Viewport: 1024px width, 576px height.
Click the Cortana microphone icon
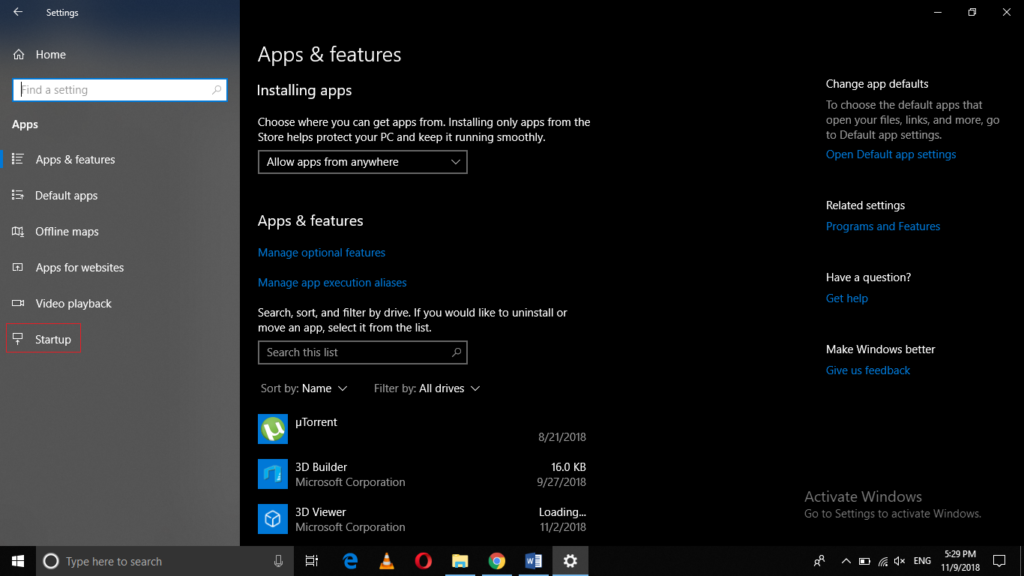278,561
